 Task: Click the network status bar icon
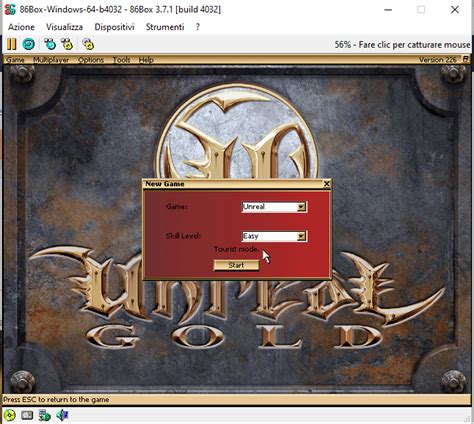click(44, 415)
